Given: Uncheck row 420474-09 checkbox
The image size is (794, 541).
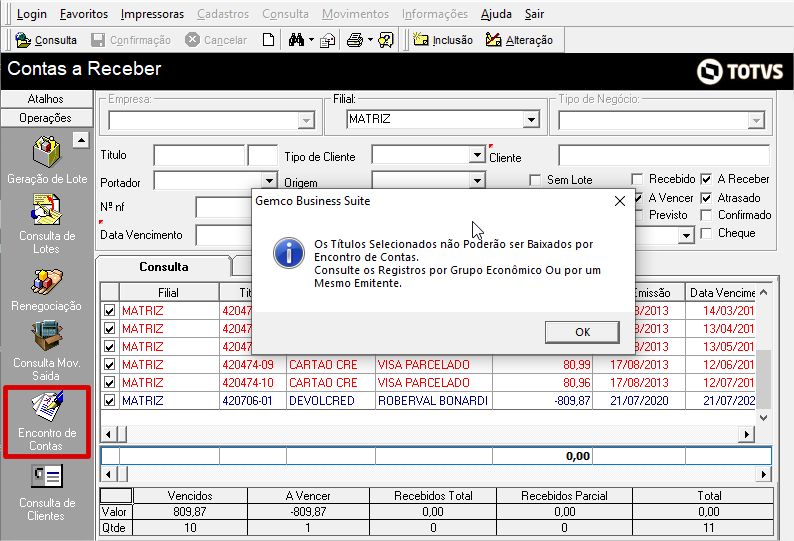Looking at the screenshot, I should [109, 365].
